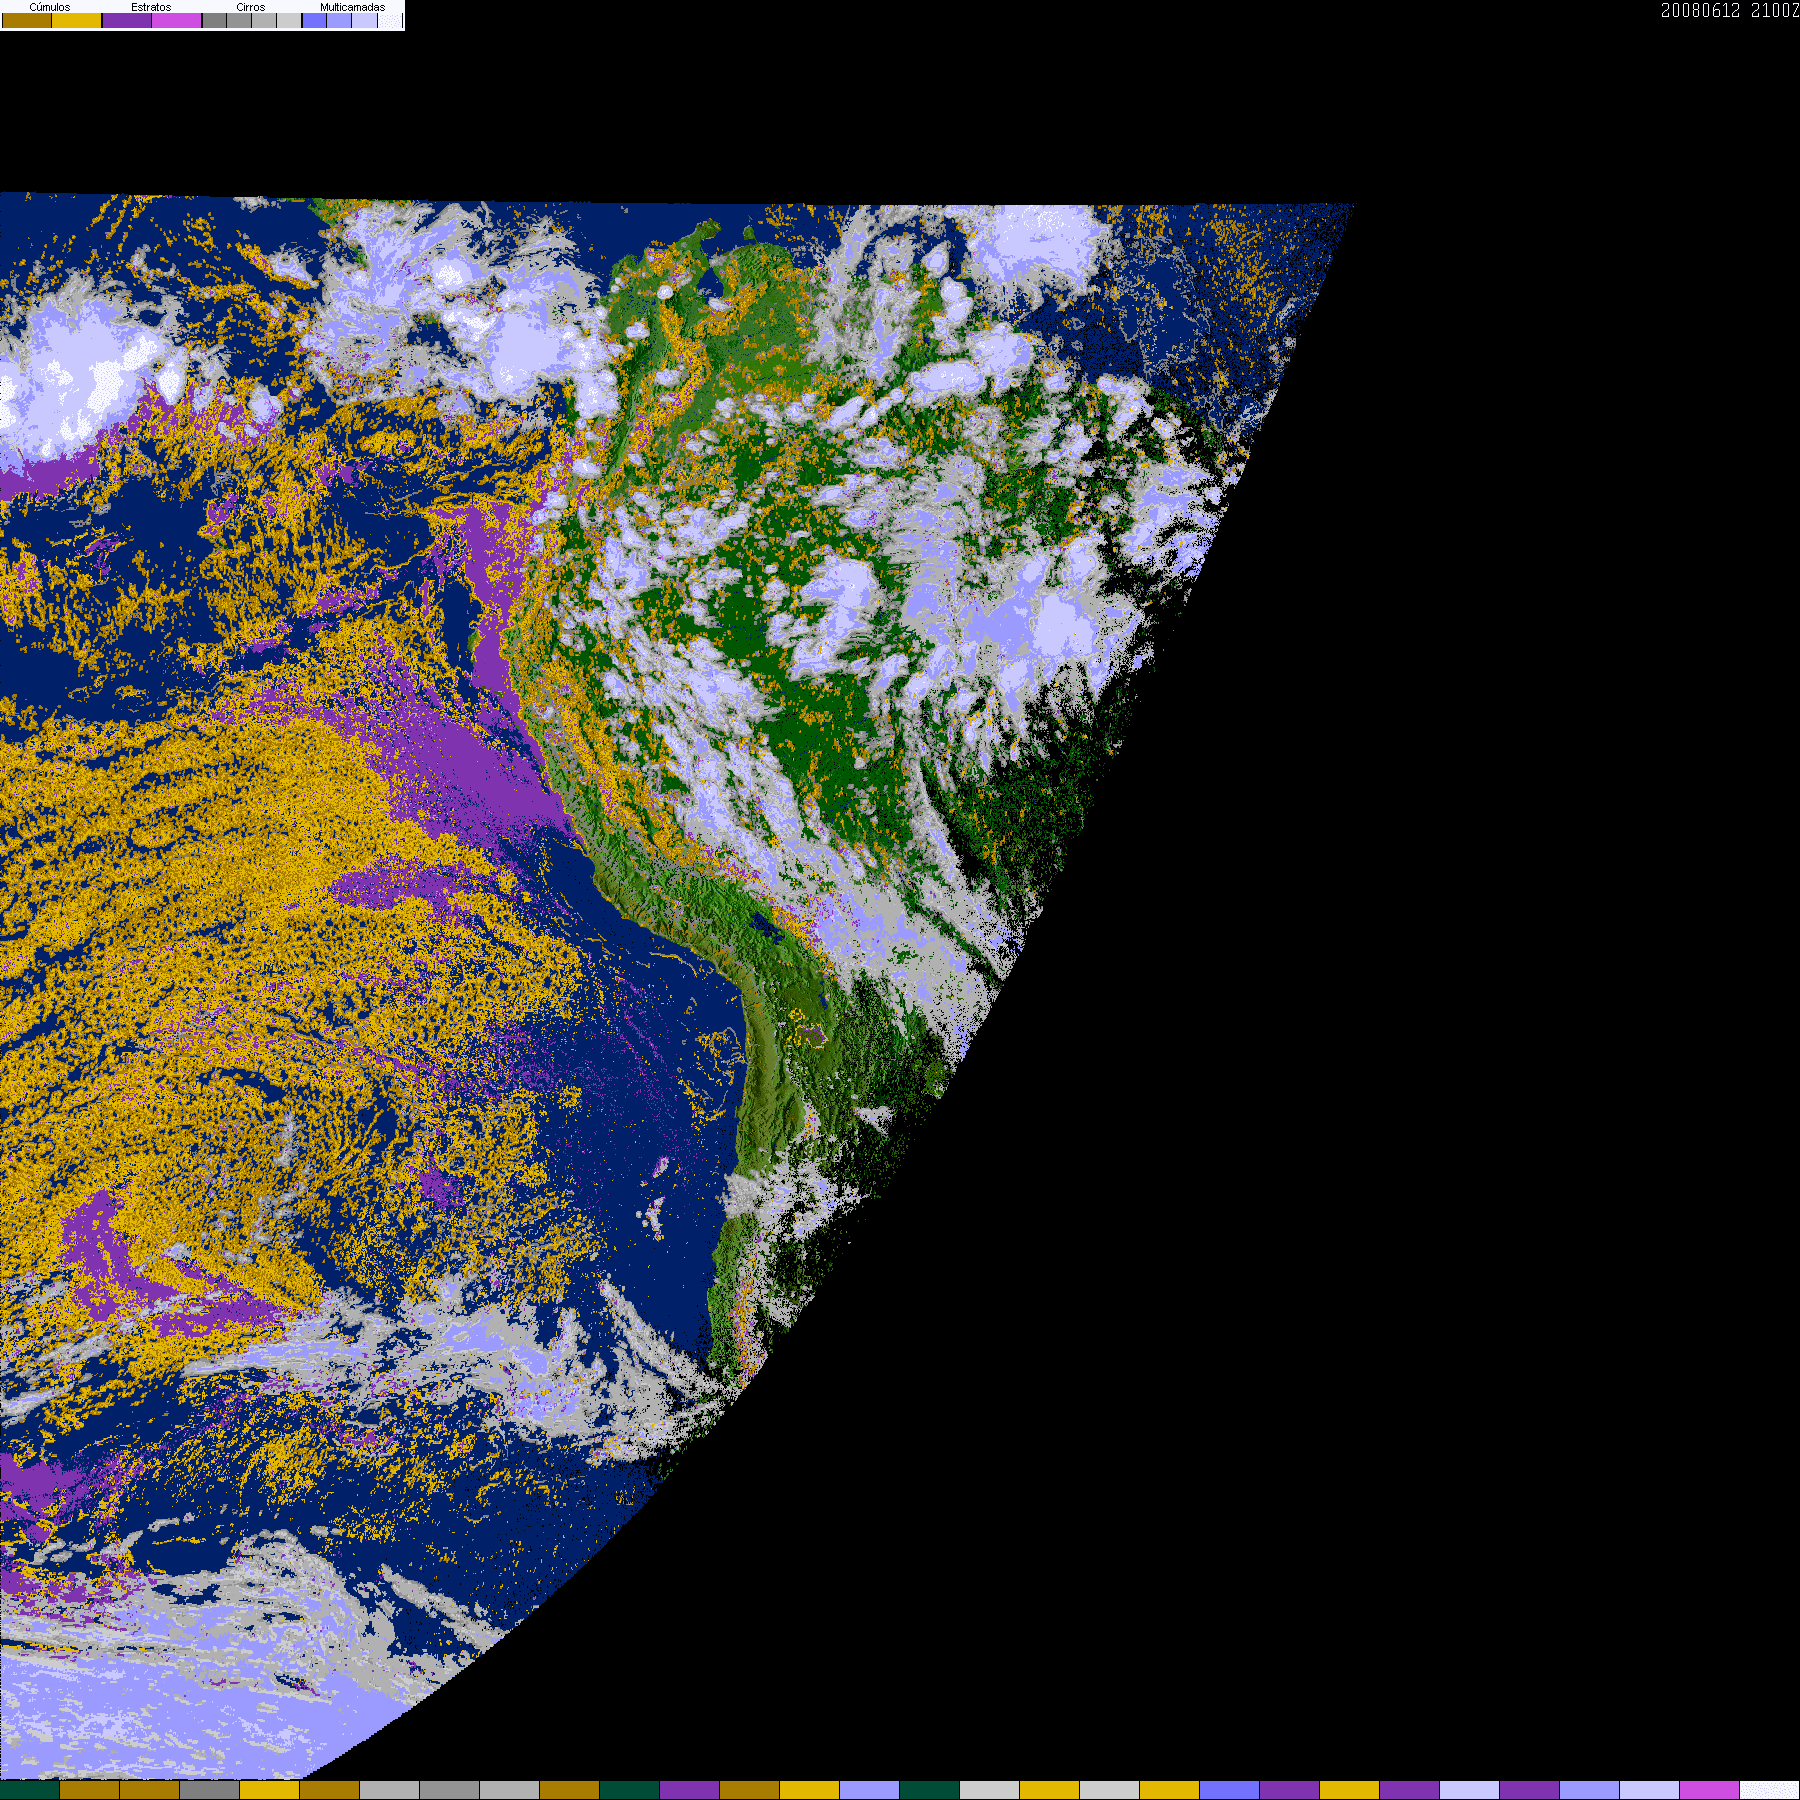Select the yellow Cúmulos legend swatch
The image size is (1800, 1800).
pyautogui.click(x=76, y=20)
